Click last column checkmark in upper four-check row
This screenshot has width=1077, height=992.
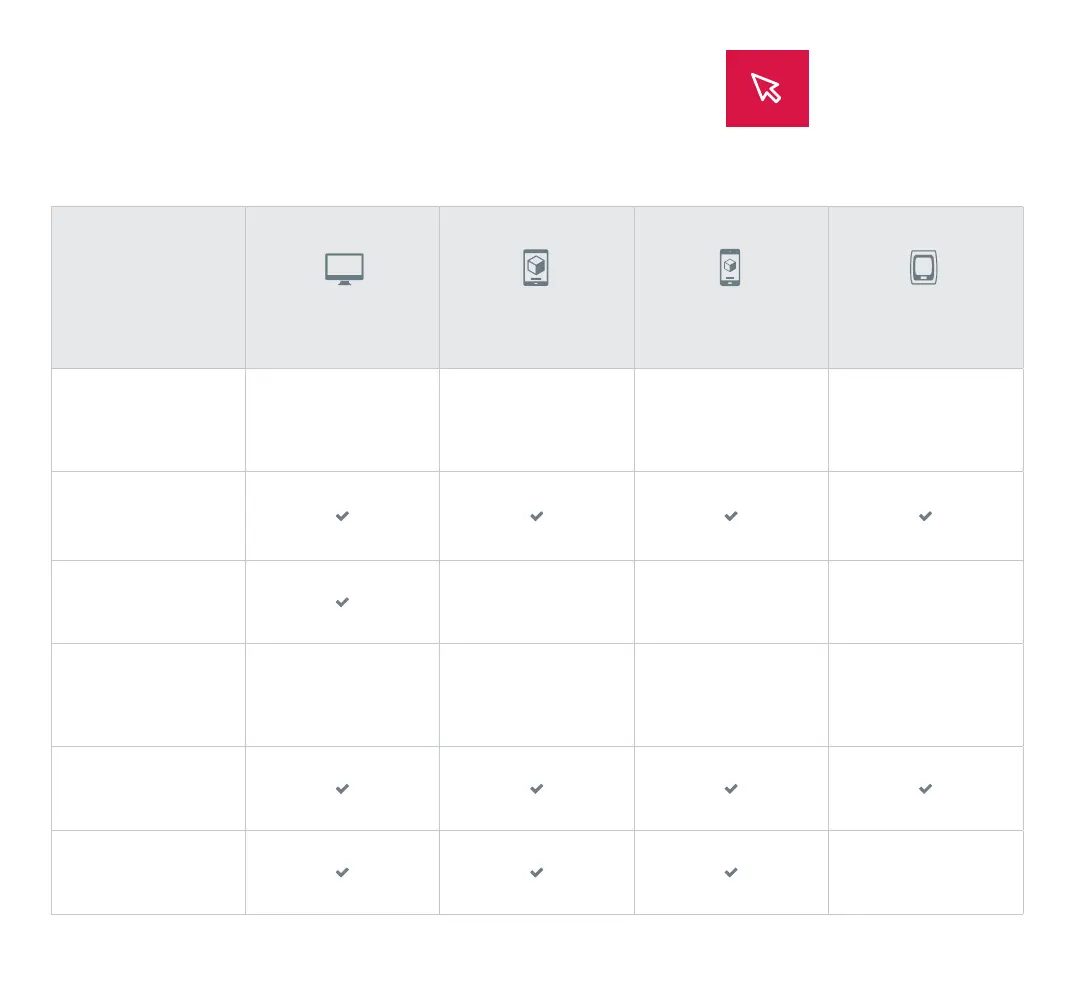925,516
